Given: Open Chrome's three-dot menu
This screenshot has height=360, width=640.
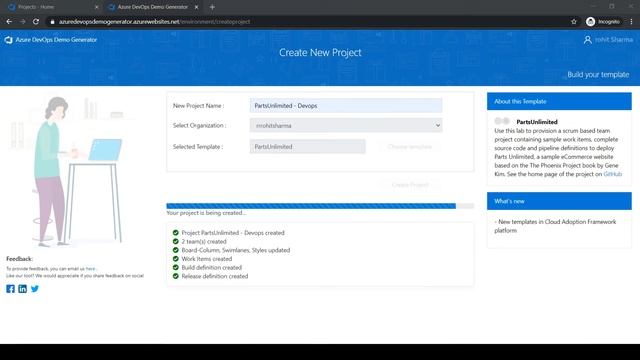Looking at the screenshot, I should click(631, 22).
